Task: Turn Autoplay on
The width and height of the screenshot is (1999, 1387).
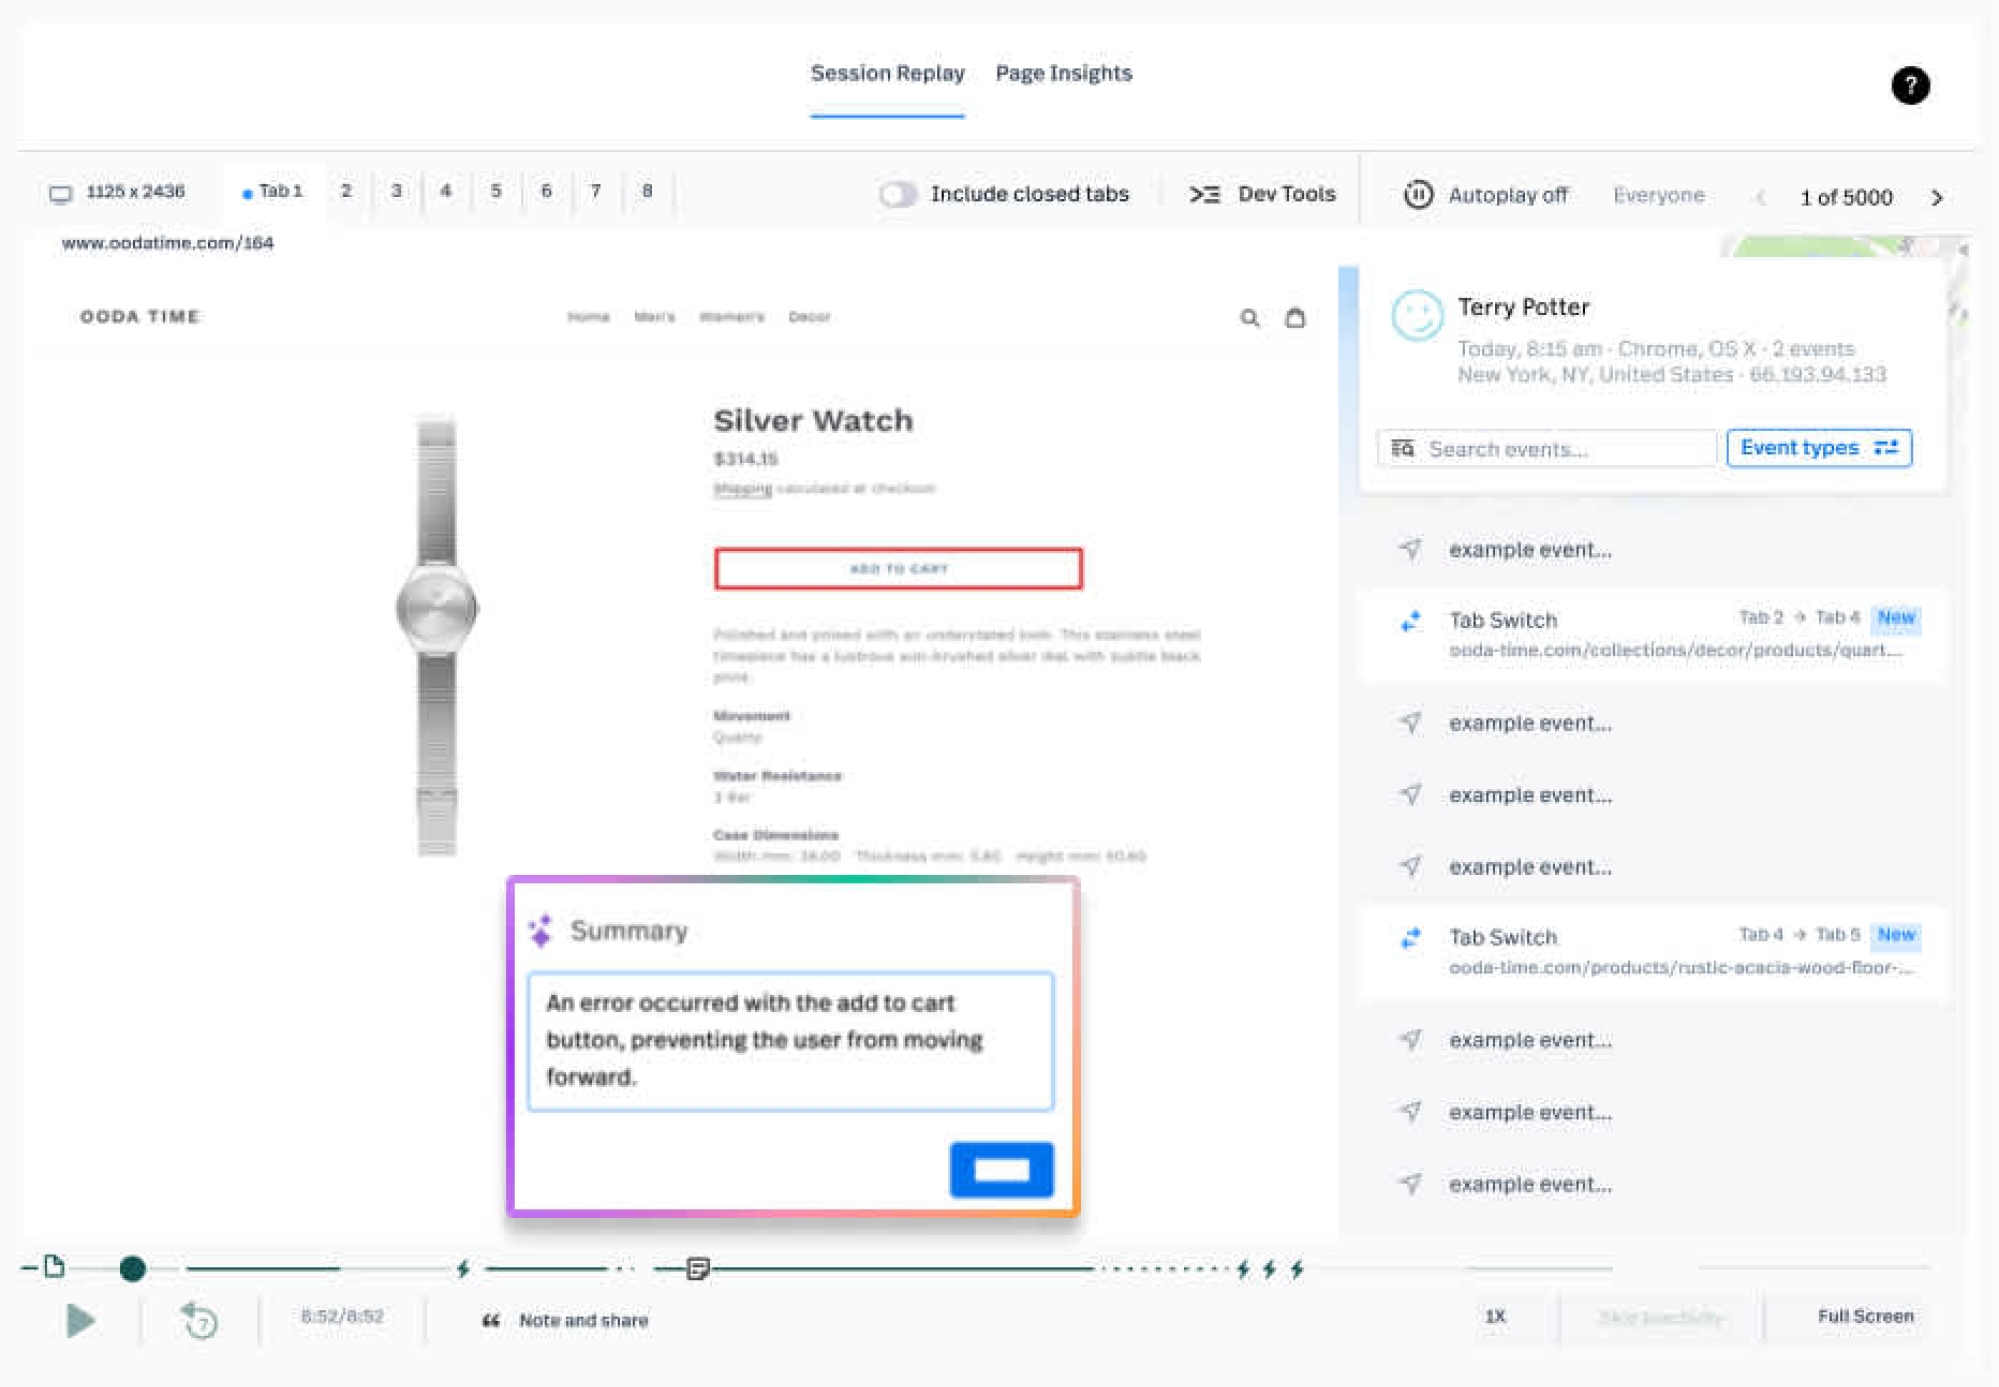Action: point(1418,196)
